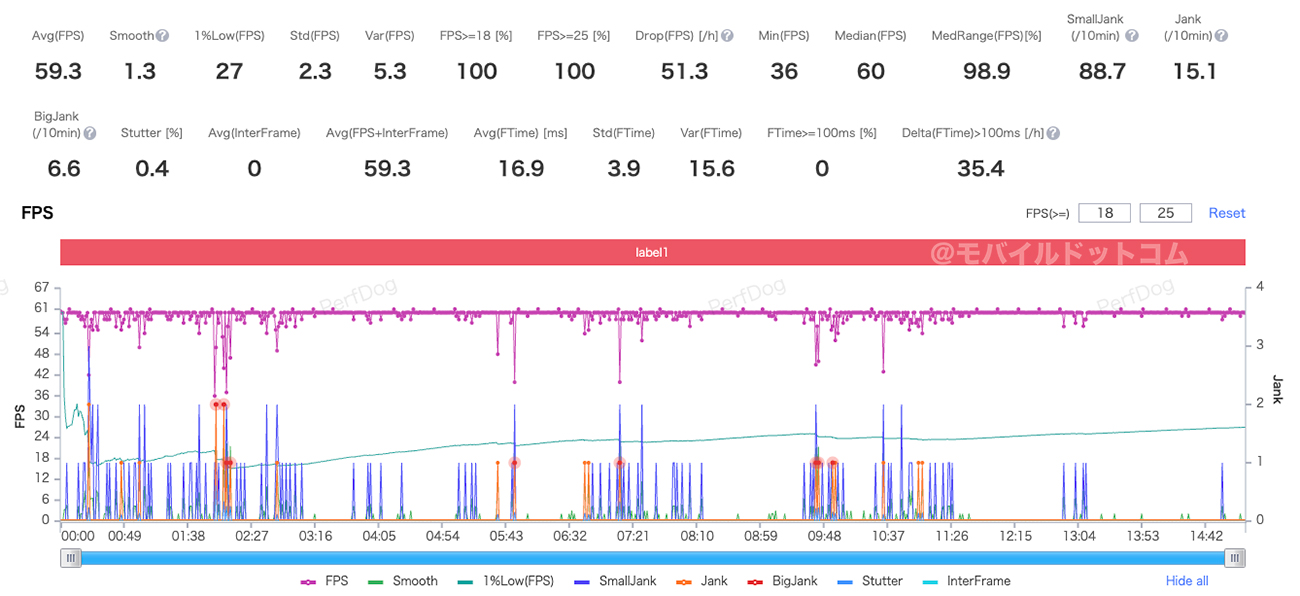Click the help icon next to Jank (/10min)
The image size is (1300, 596).
tap(1220, 36)
